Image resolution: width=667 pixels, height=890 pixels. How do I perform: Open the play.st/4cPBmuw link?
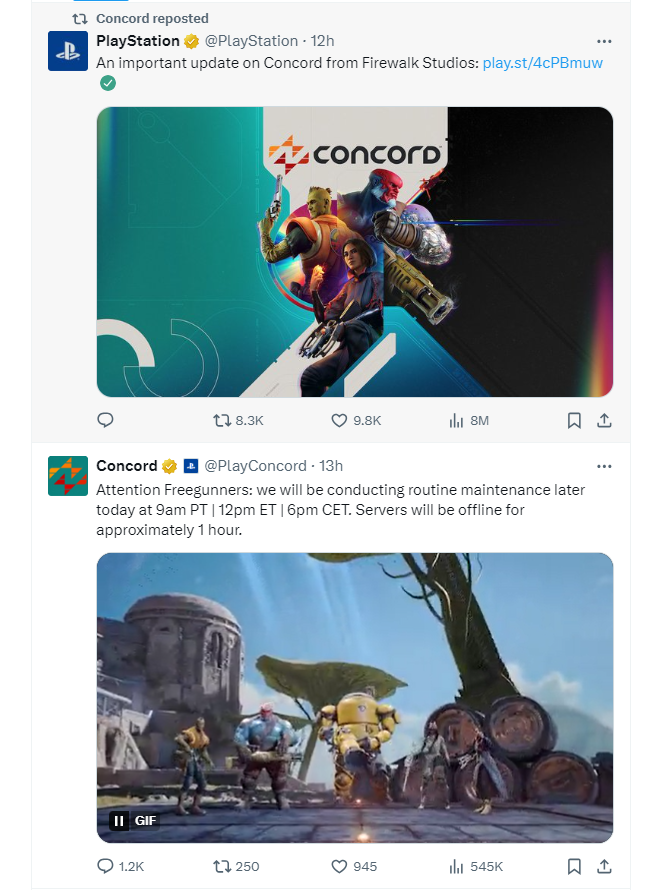point(543,63)
